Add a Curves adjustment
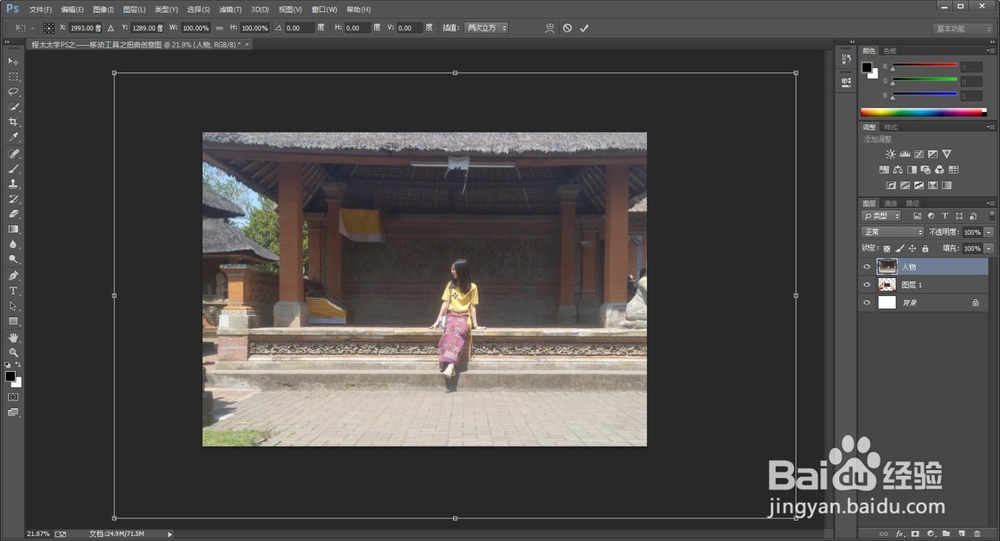The width and height of the screenshot is (1000, 541). (918, 154)
